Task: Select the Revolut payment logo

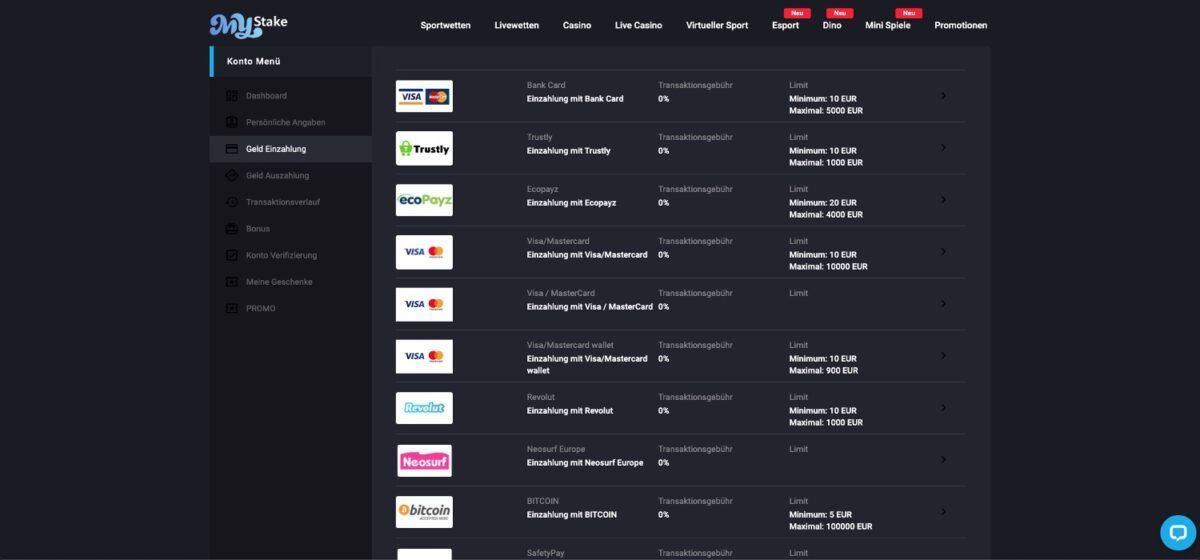Action: [424, 408]
